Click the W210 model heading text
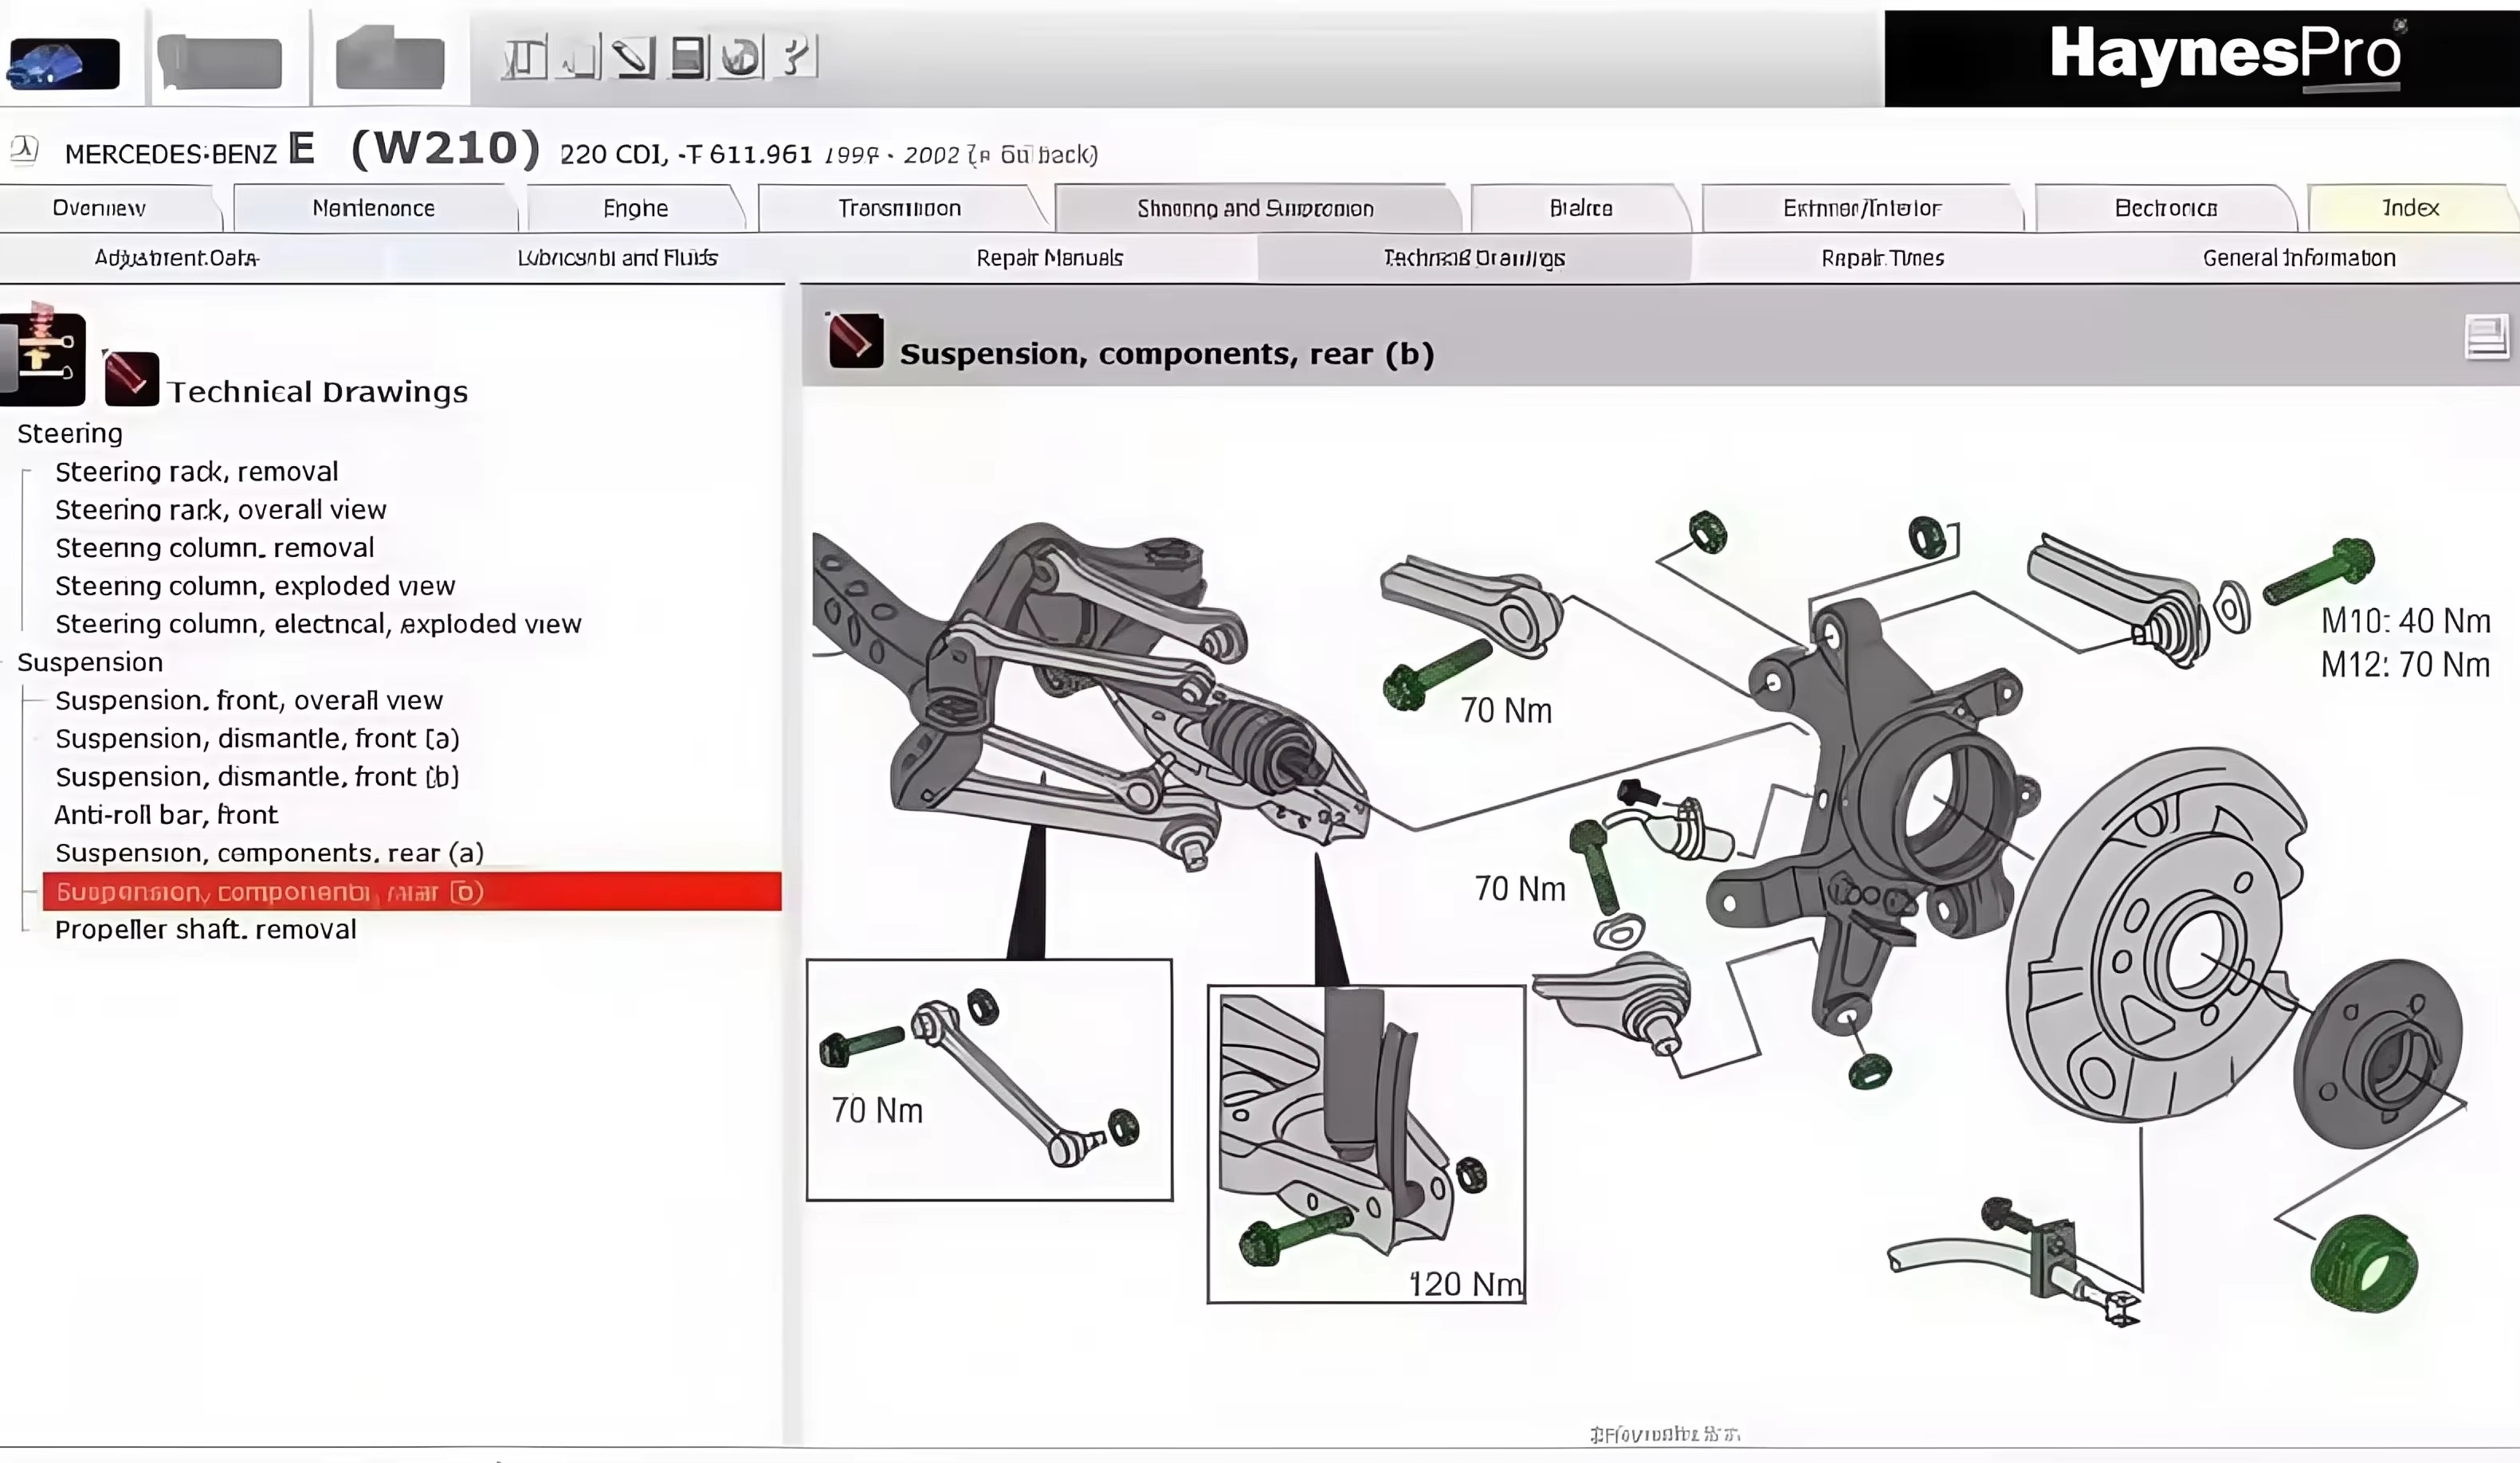This screenshot has height=1463, width=2520. (445, 148)
